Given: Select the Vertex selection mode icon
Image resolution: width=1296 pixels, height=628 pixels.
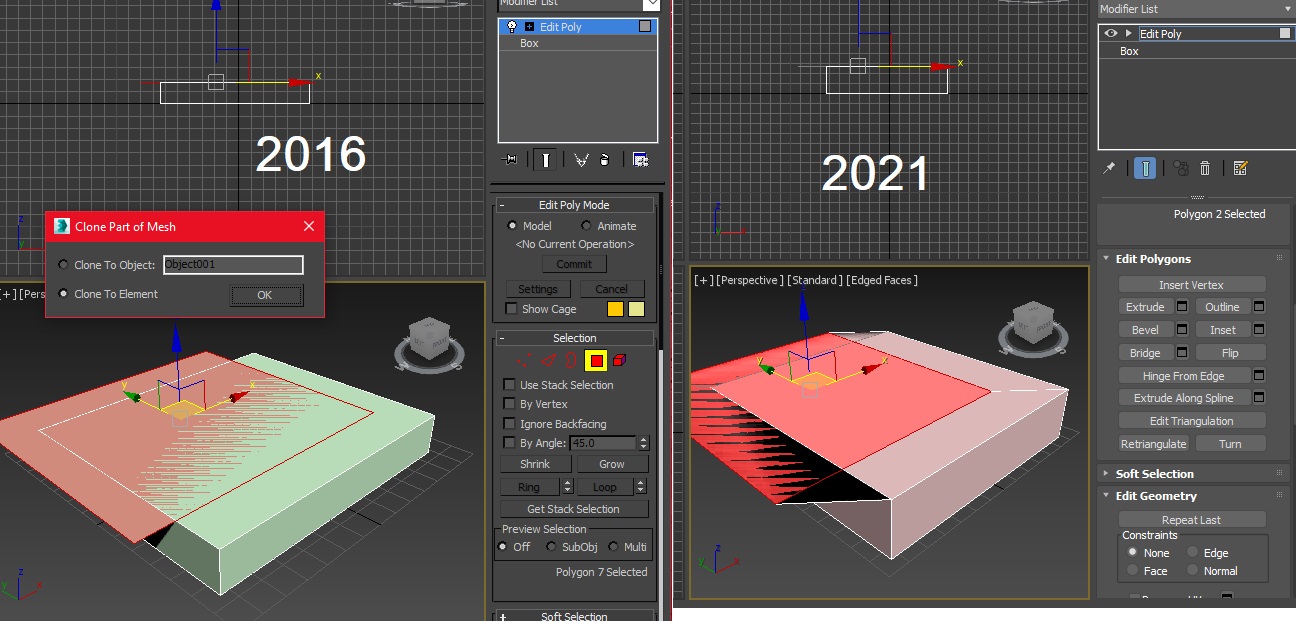Looking at the screenshot, I should tap(524, 360).
